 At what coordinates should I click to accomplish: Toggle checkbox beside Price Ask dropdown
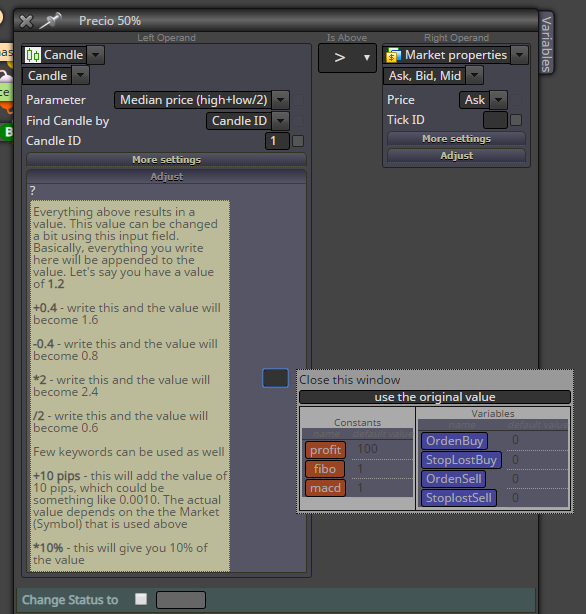[x=516, y=100]
